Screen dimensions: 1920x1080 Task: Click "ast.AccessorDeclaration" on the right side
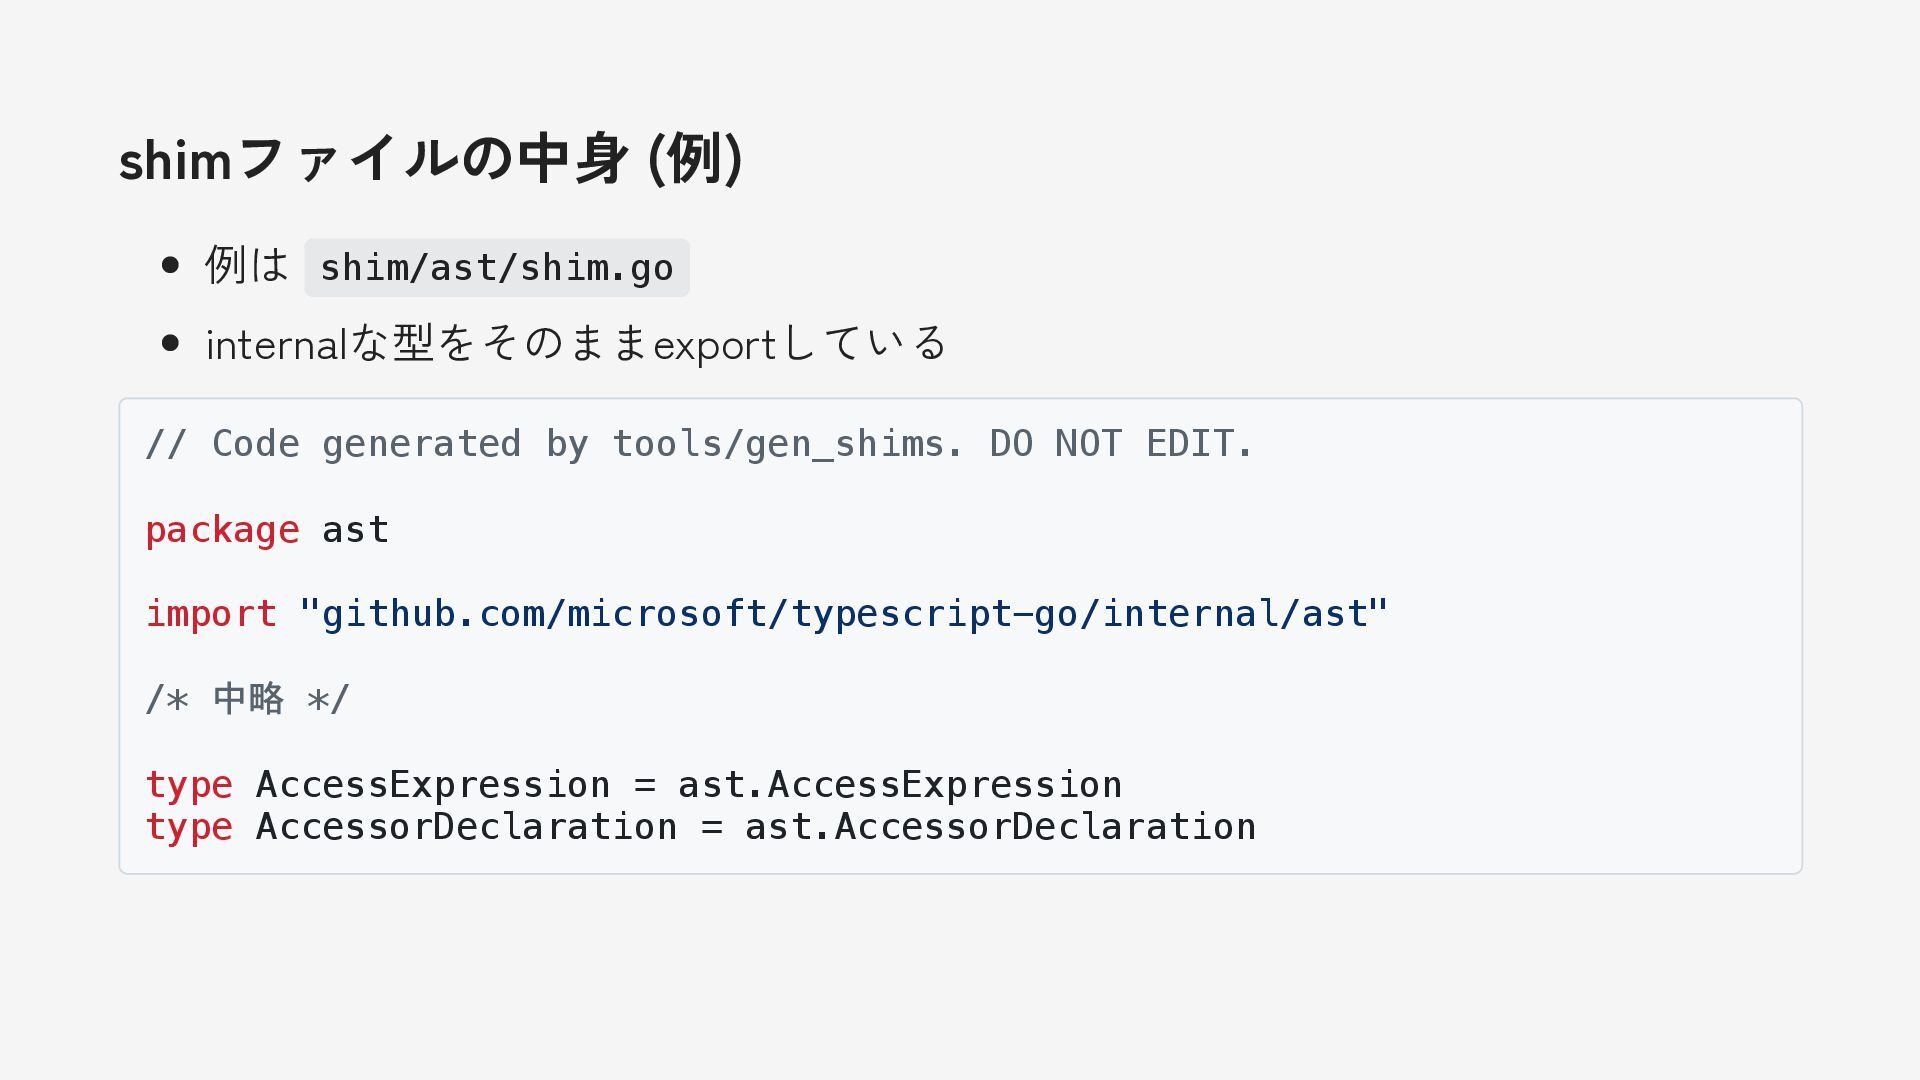click(1000, 827)
